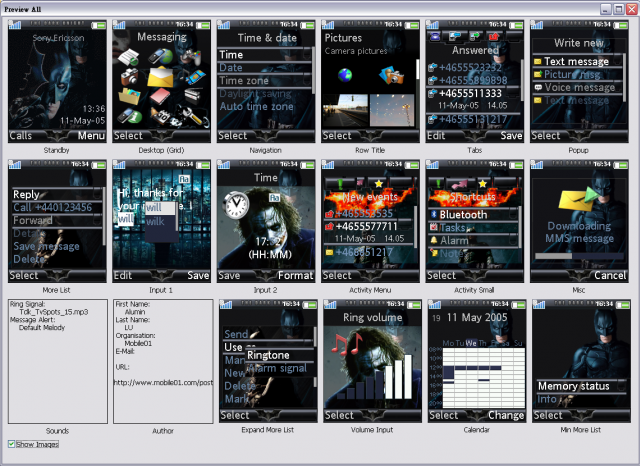The image size is (640, 466).
Task: Click 'Menu' softkey in Standby preview
Action: pos(91,135)
